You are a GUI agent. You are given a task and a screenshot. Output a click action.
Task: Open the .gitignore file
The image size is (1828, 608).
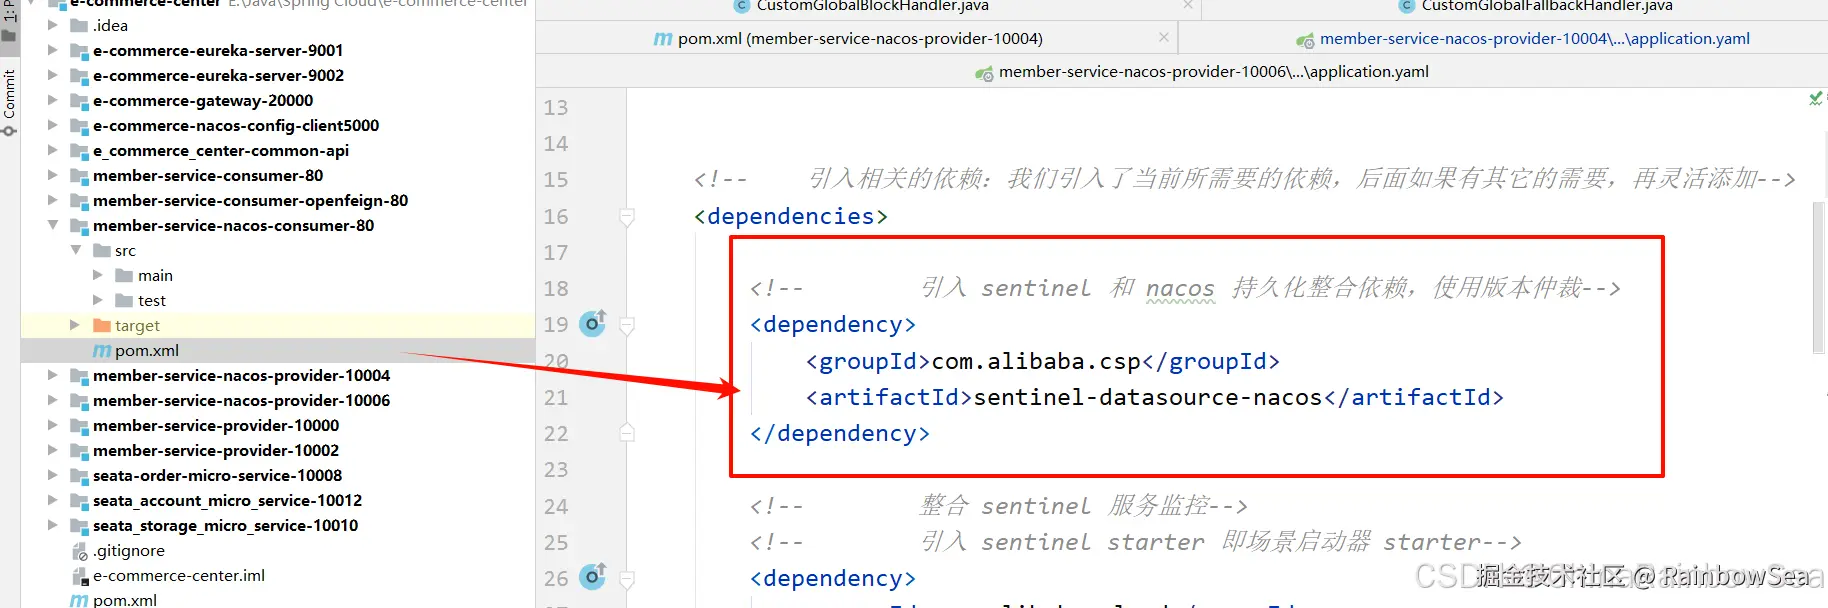click(129, 550)
